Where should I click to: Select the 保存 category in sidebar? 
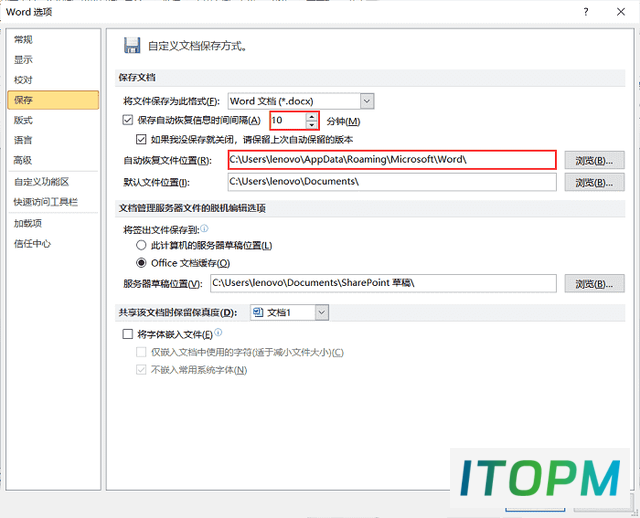[x=53, y=100]
